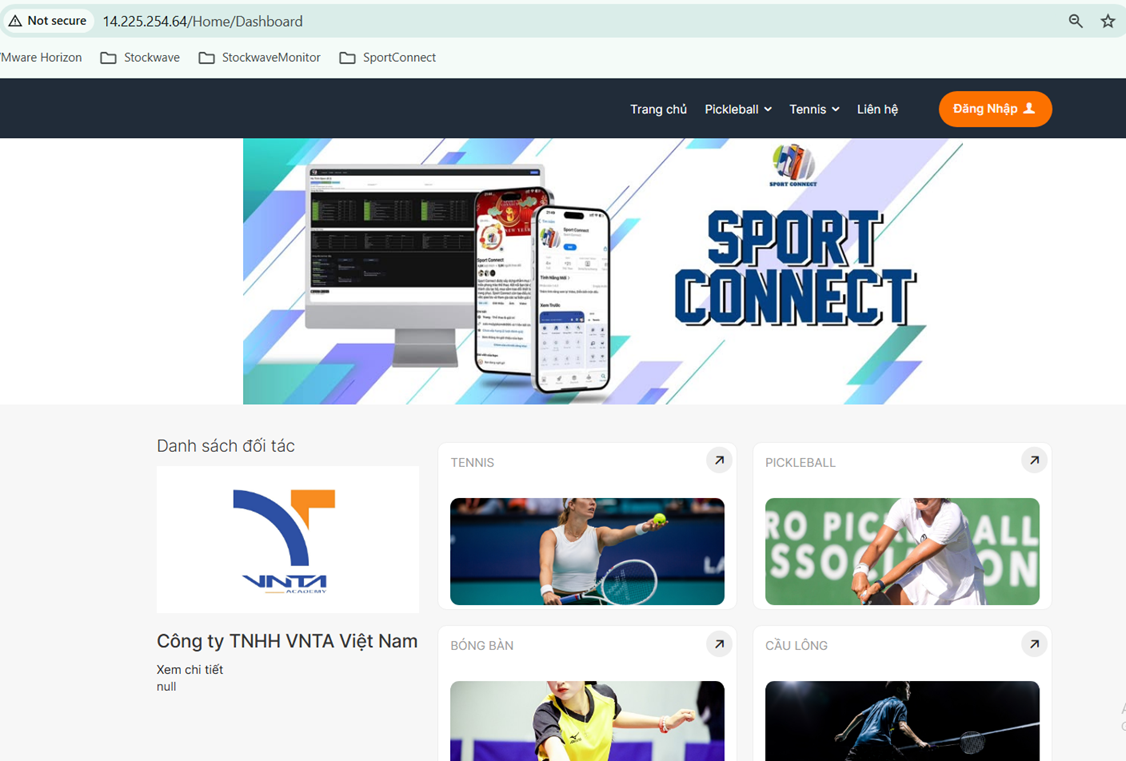Click the null text under Xem chi tiết
The height and width of the screenshot is (761, 1126).
point(166,686)
